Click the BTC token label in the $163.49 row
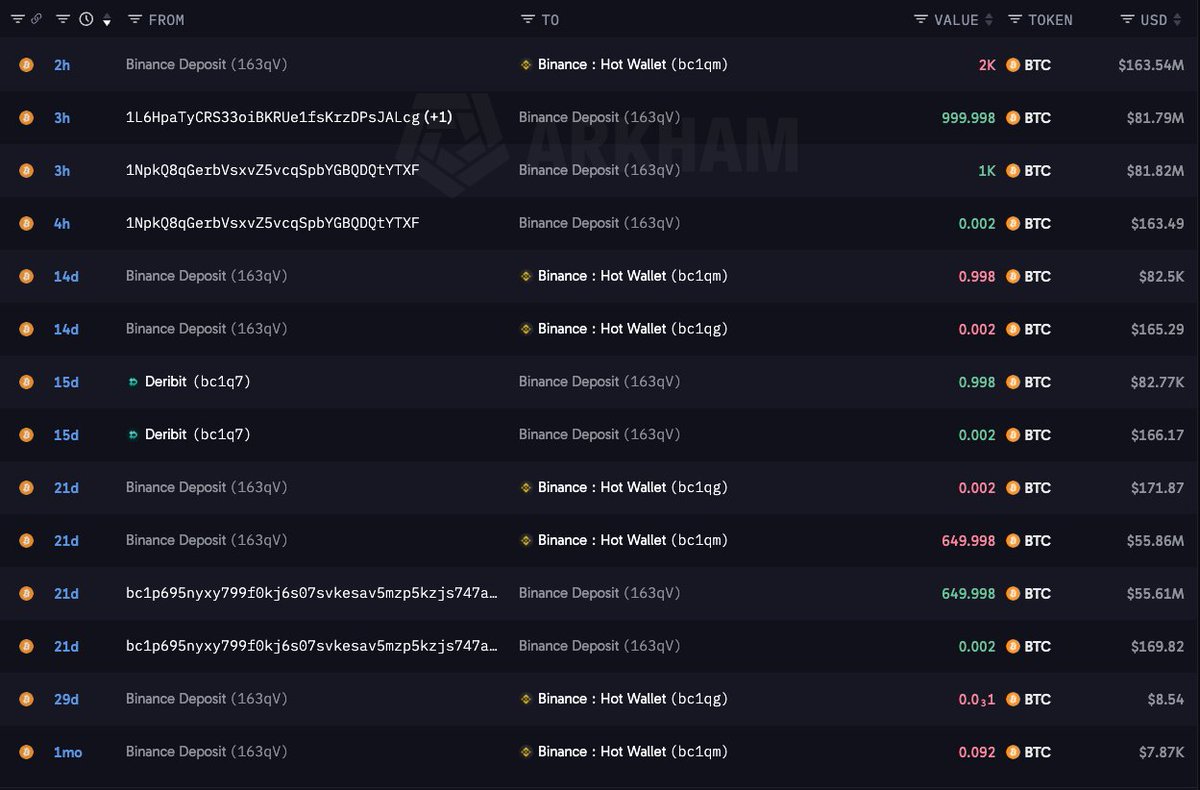The height and width of the screenshot is (790, 1200). (1038, 224)
